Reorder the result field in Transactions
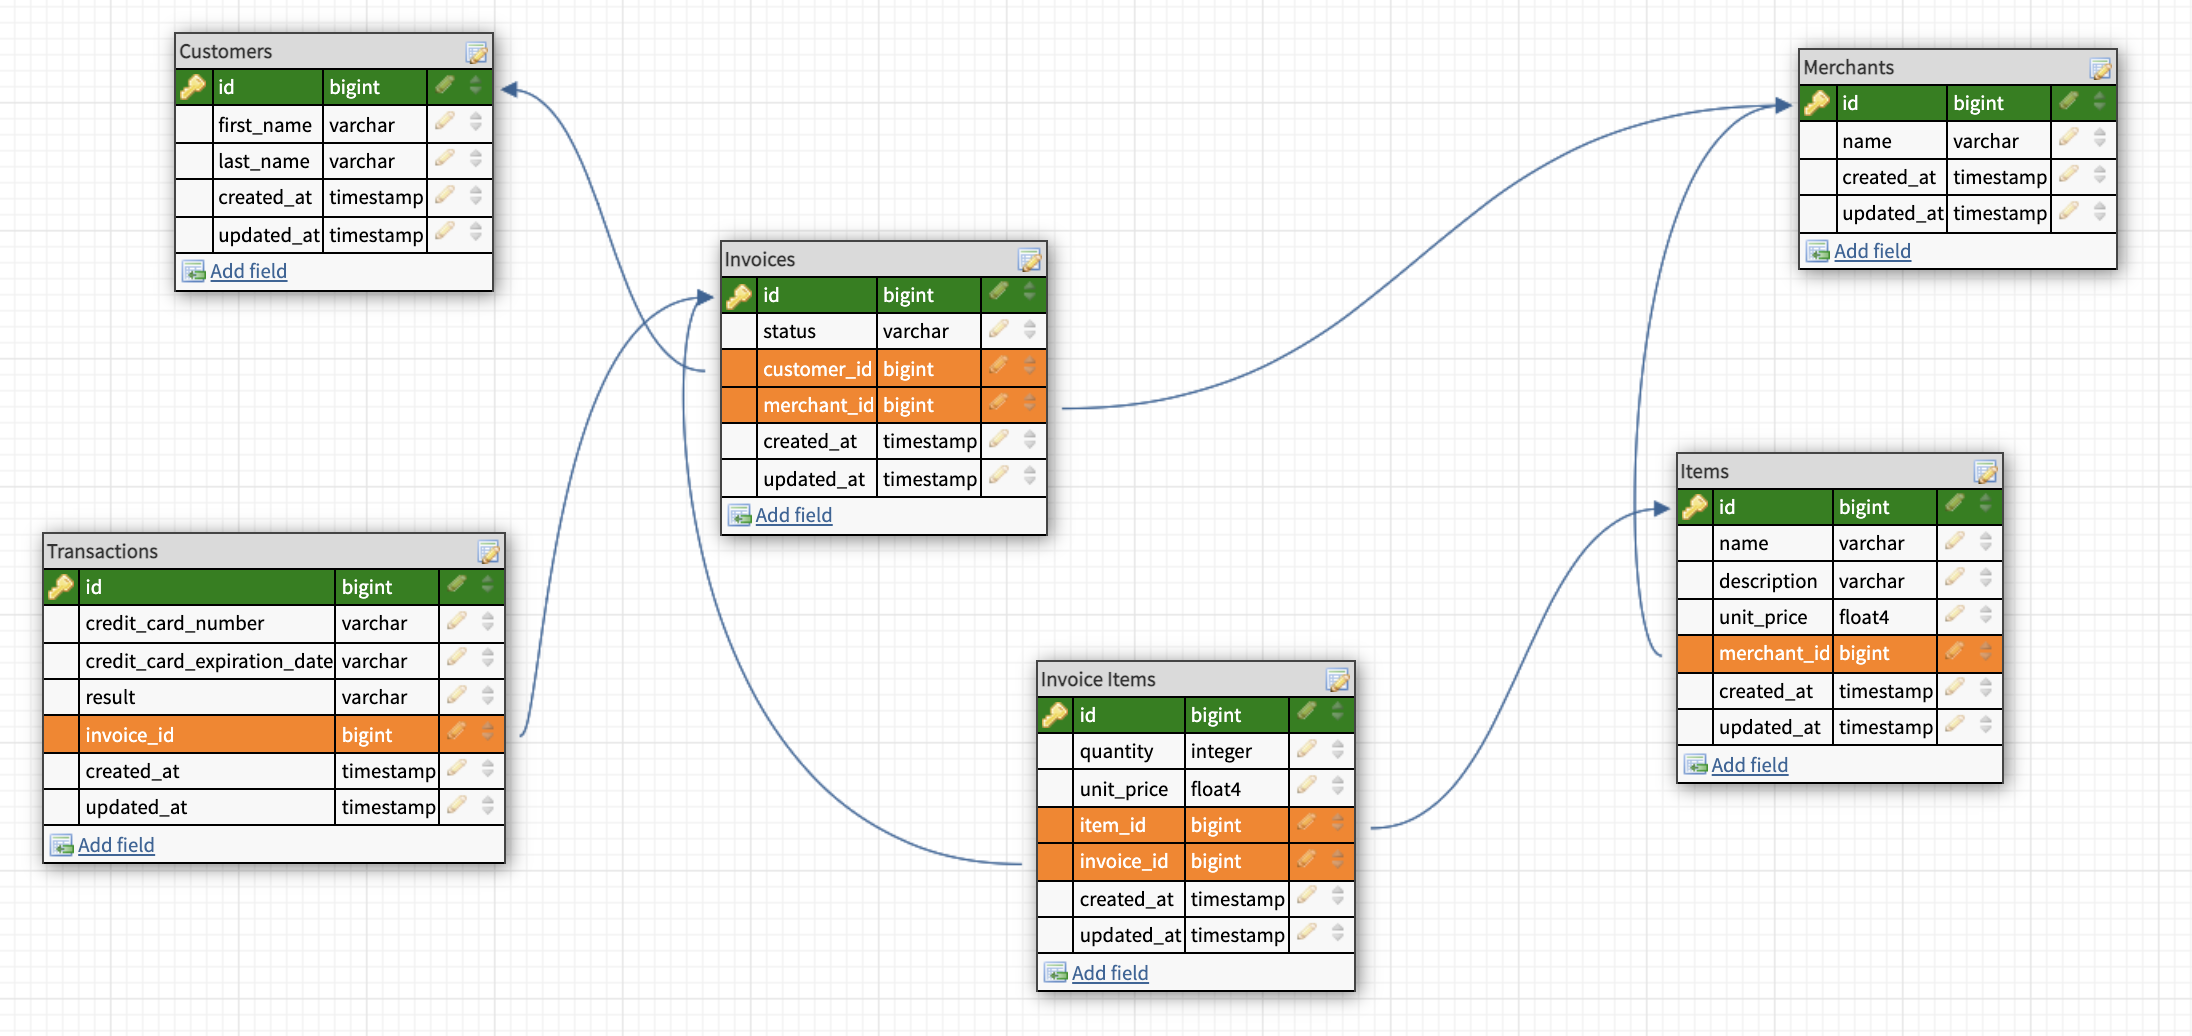2192x1036 pixels. click(488, 695)
